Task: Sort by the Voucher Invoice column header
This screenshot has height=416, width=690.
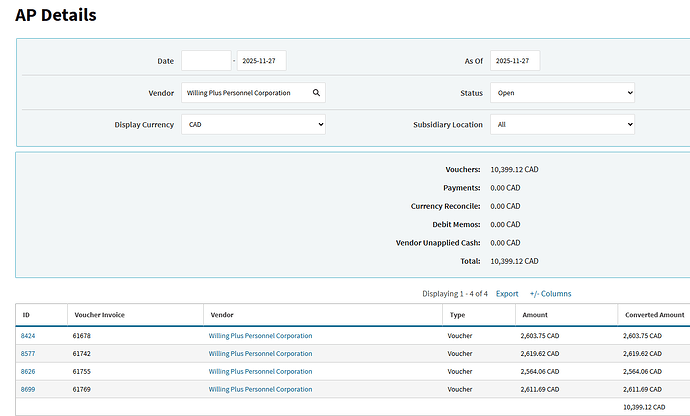Action: pyautogui.click(x=100, y=315)
